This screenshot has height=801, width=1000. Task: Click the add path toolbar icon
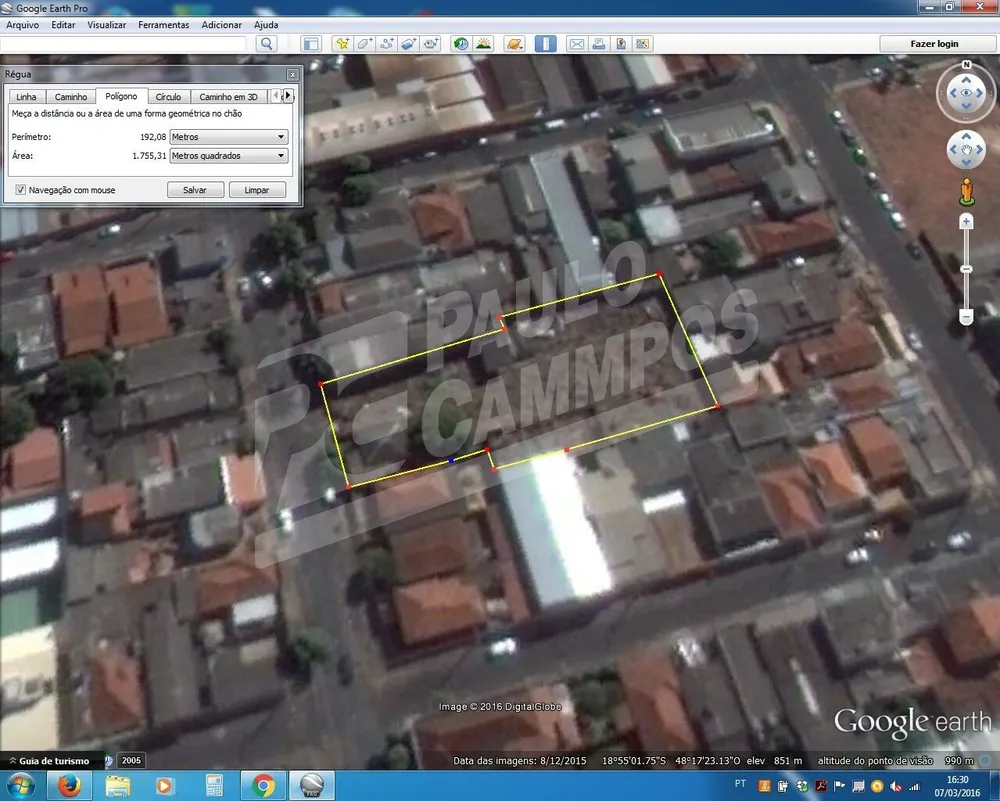(x=386, y=43)
